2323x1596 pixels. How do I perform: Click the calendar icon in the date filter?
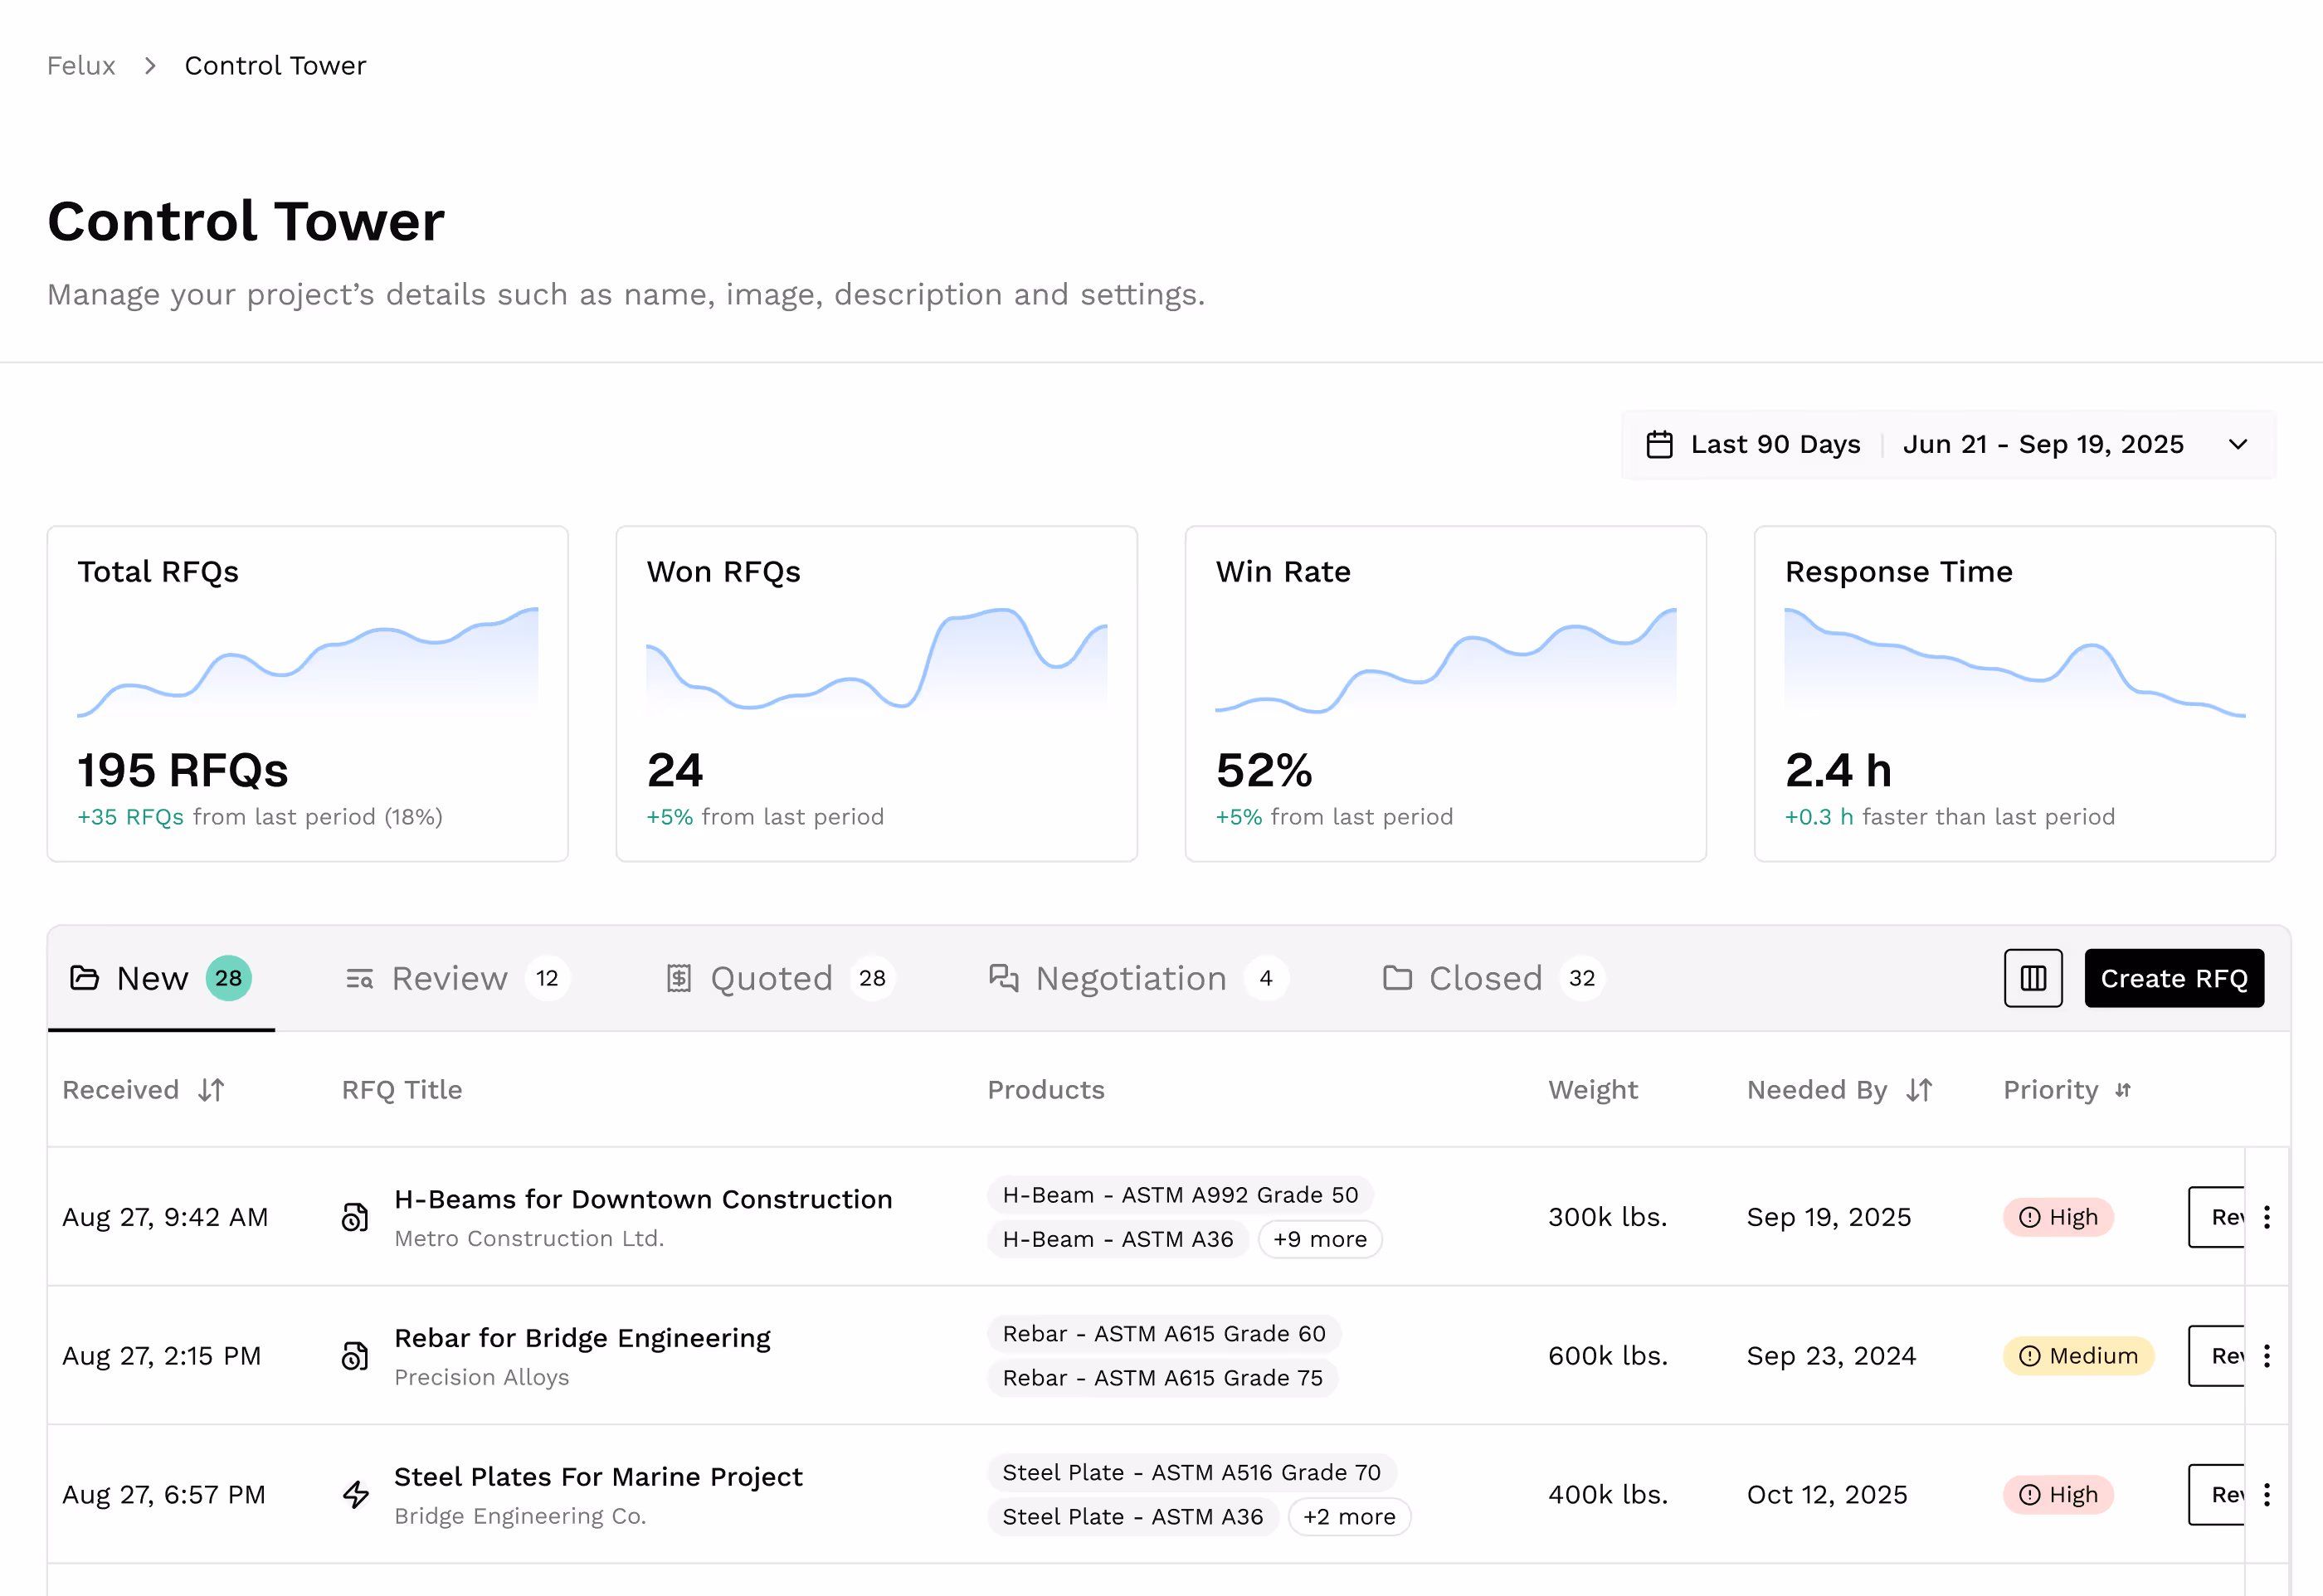pyautogui.click(x=1659, y=444)
